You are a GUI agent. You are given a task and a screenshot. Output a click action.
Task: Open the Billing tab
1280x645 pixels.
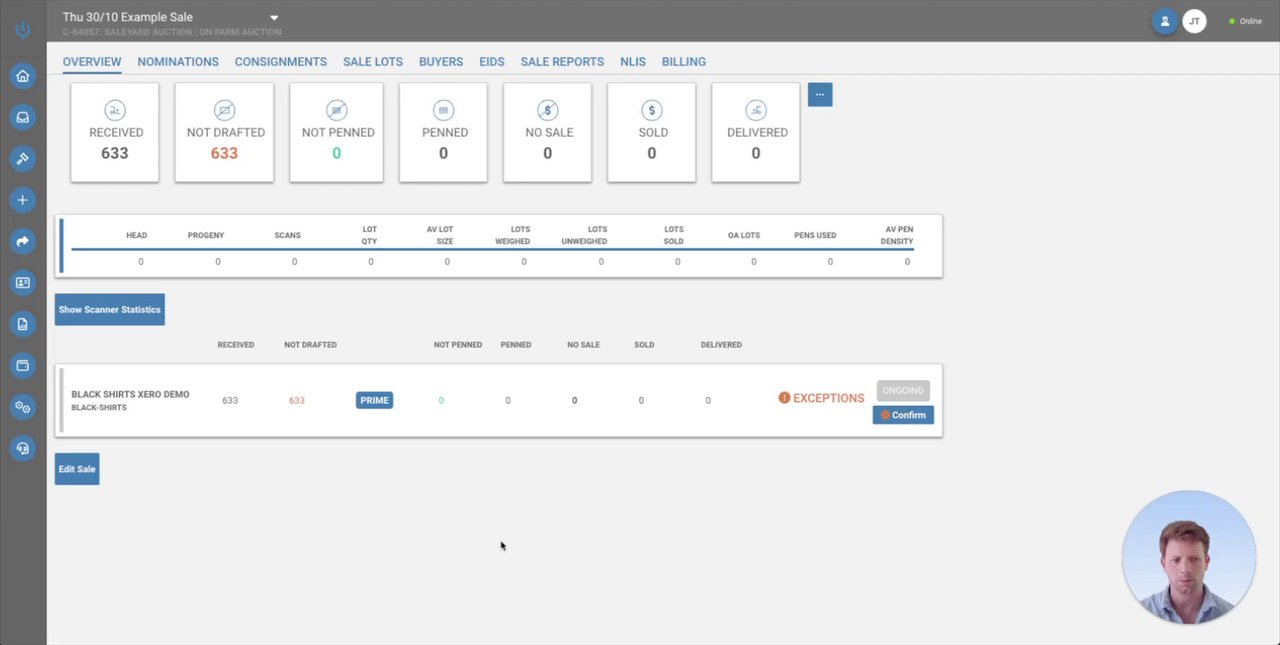684,62
